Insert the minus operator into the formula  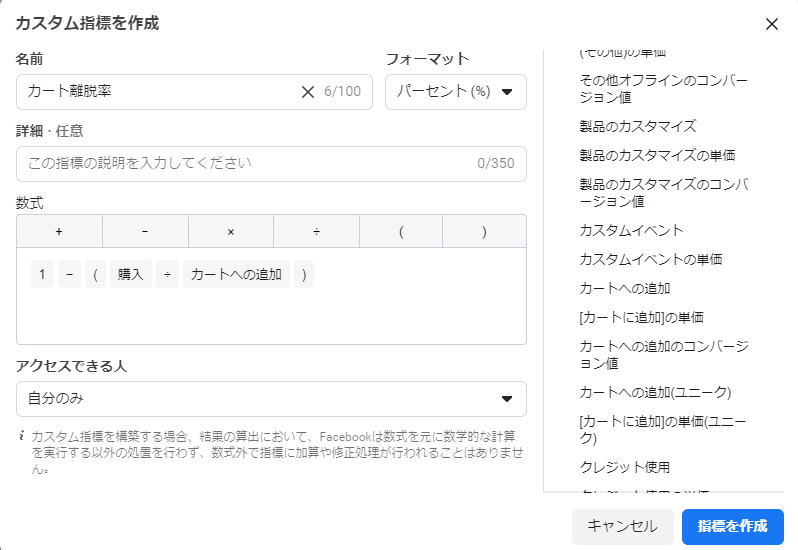coord(145,231)
